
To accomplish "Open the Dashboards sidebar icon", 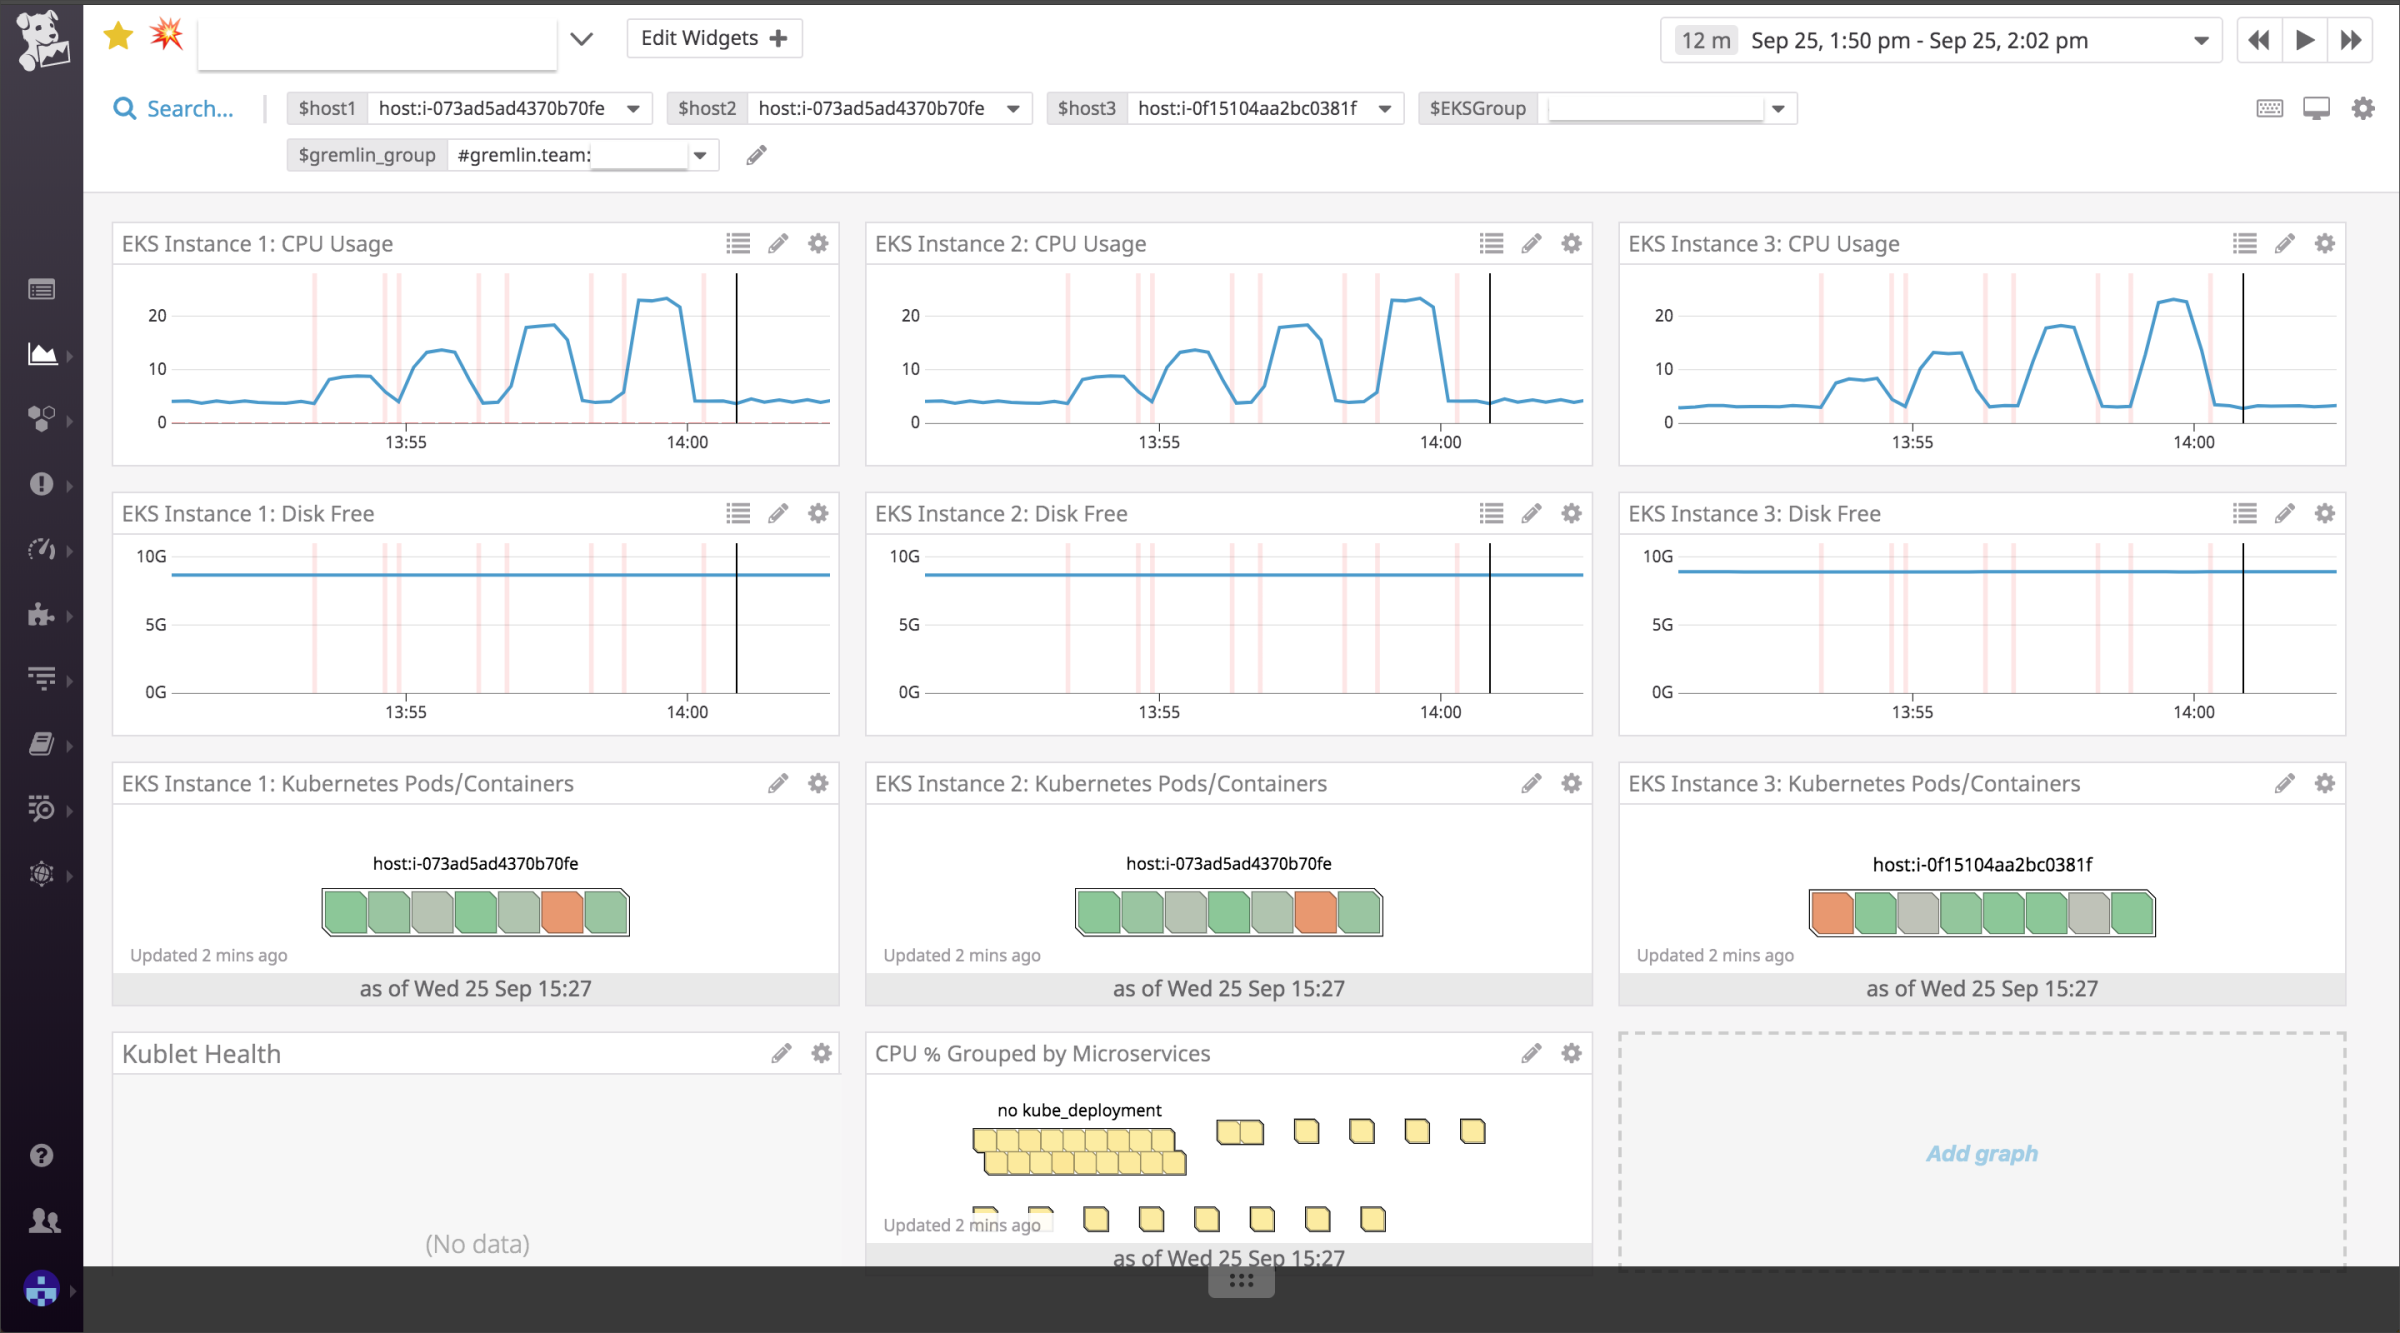I will point(42,354).
